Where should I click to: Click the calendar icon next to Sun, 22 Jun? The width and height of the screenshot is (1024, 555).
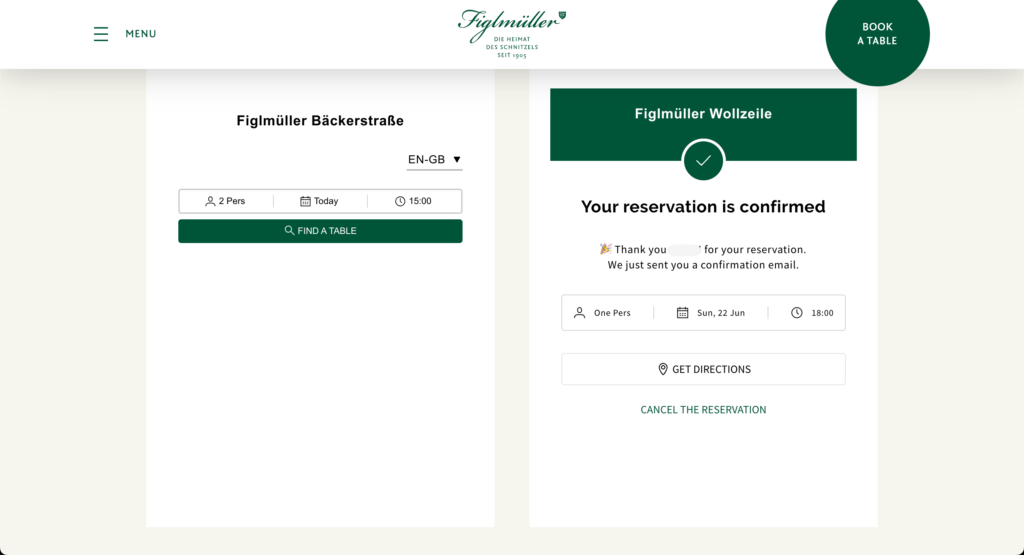tap(682, 313)
